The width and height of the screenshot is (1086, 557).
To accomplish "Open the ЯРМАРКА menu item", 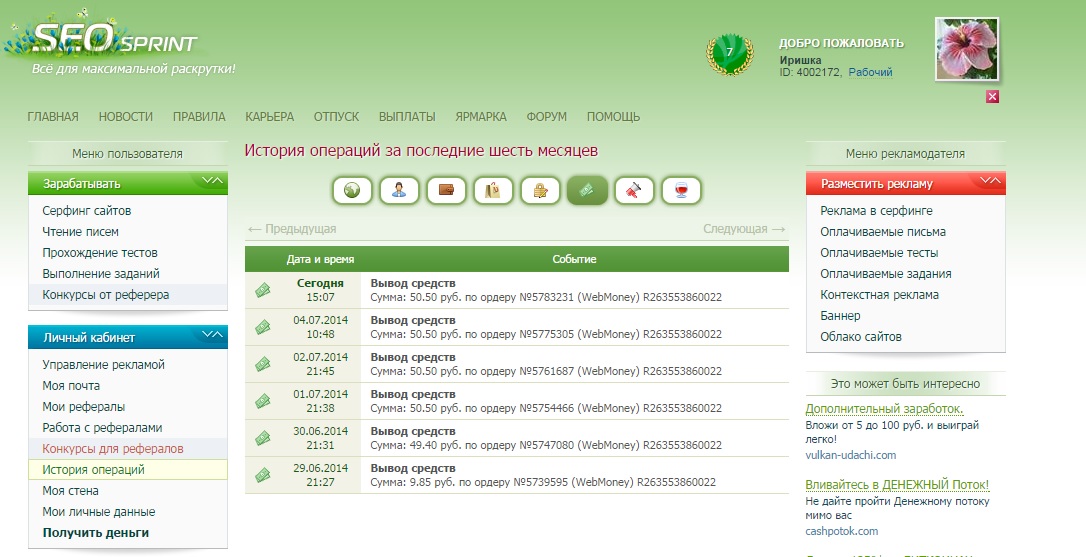I will click(481, 116).
